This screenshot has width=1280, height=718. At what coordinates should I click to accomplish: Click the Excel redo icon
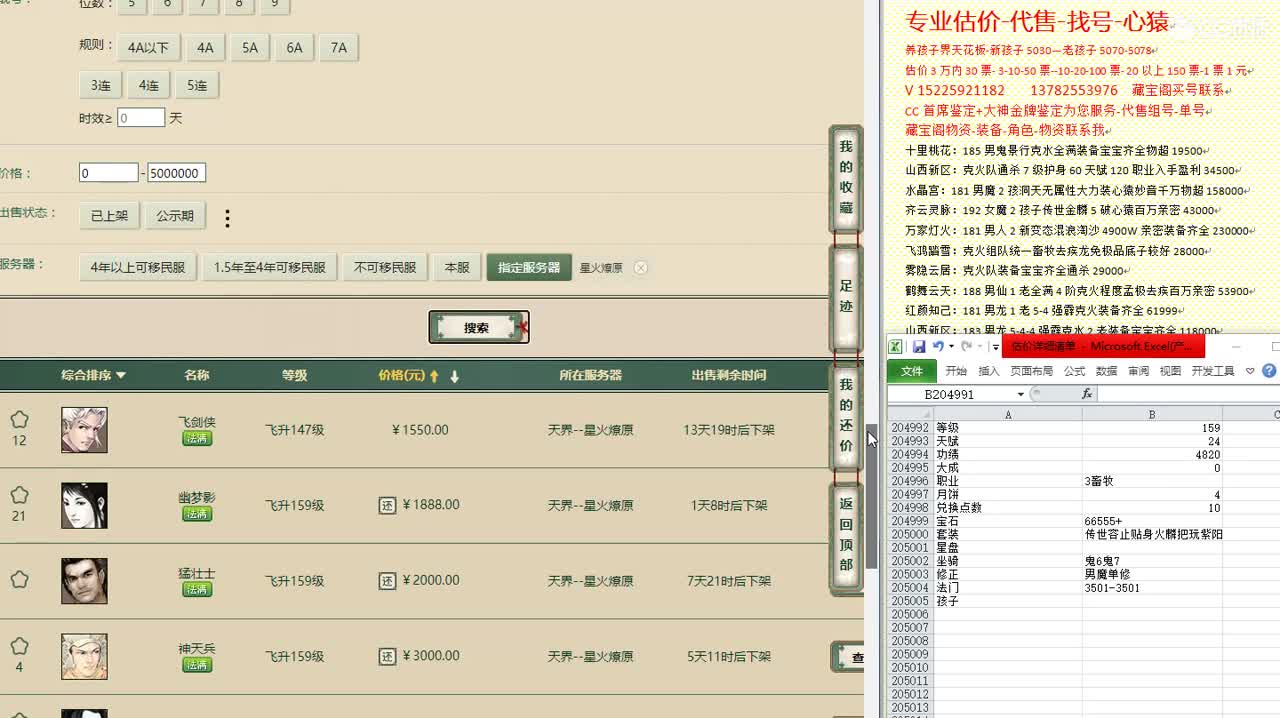966,346
